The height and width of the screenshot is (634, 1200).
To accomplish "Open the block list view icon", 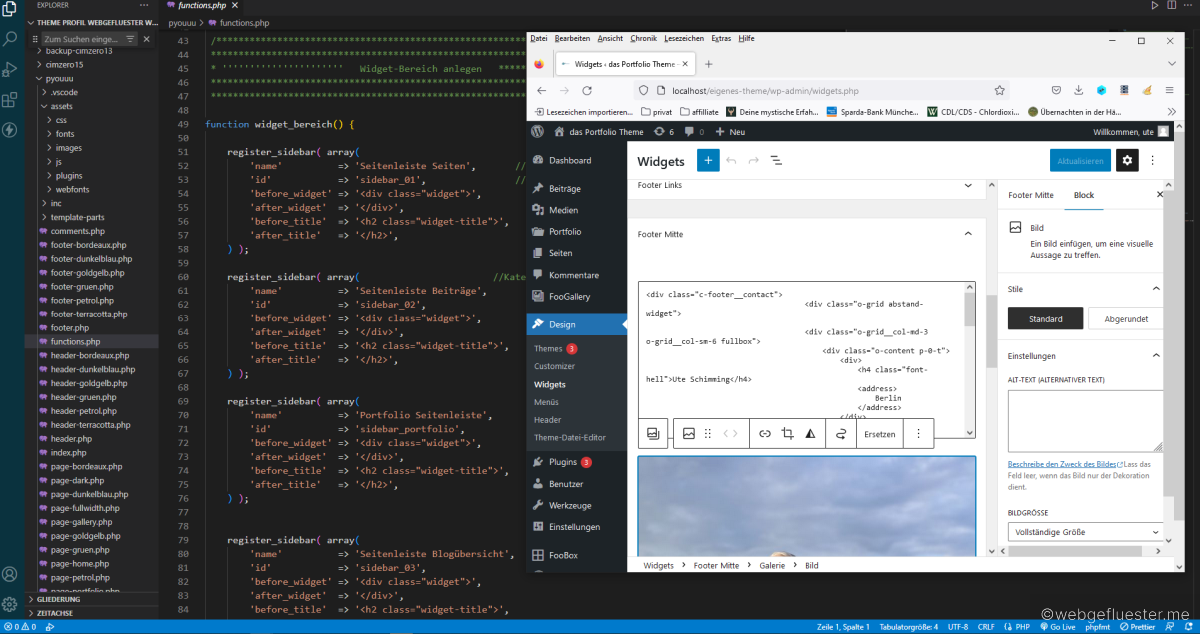I will (x=776, y=160).
